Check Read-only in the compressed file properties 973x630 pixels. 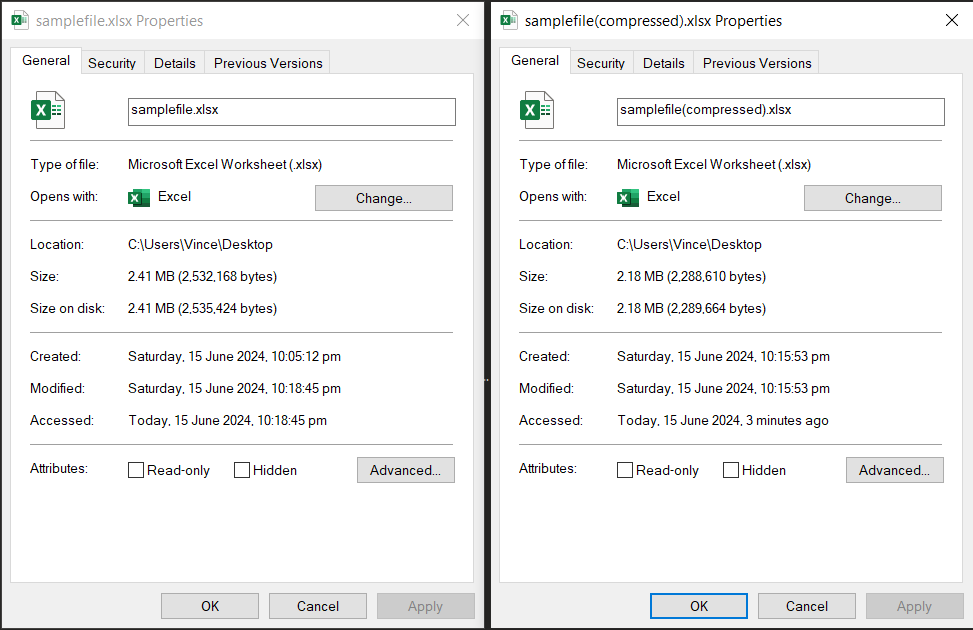pyautogui.click(x=624, y=470)
